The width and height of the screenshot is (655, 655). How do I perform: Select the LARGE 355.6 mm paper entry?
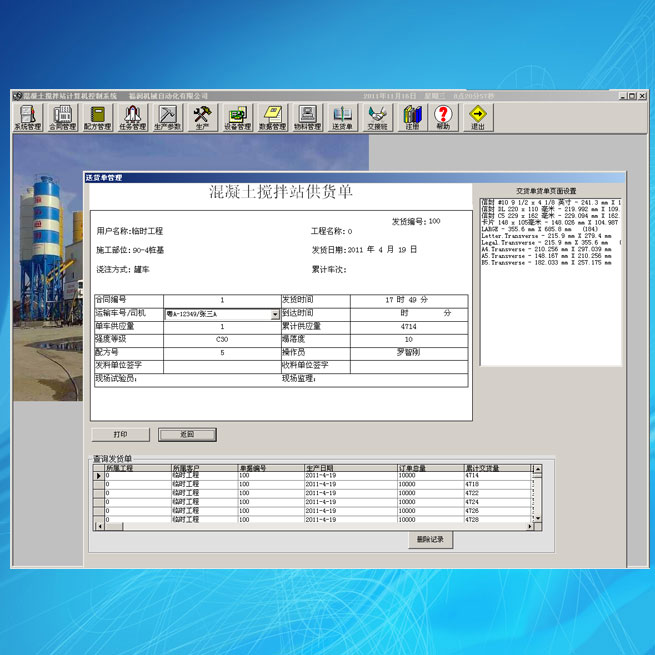551,229
